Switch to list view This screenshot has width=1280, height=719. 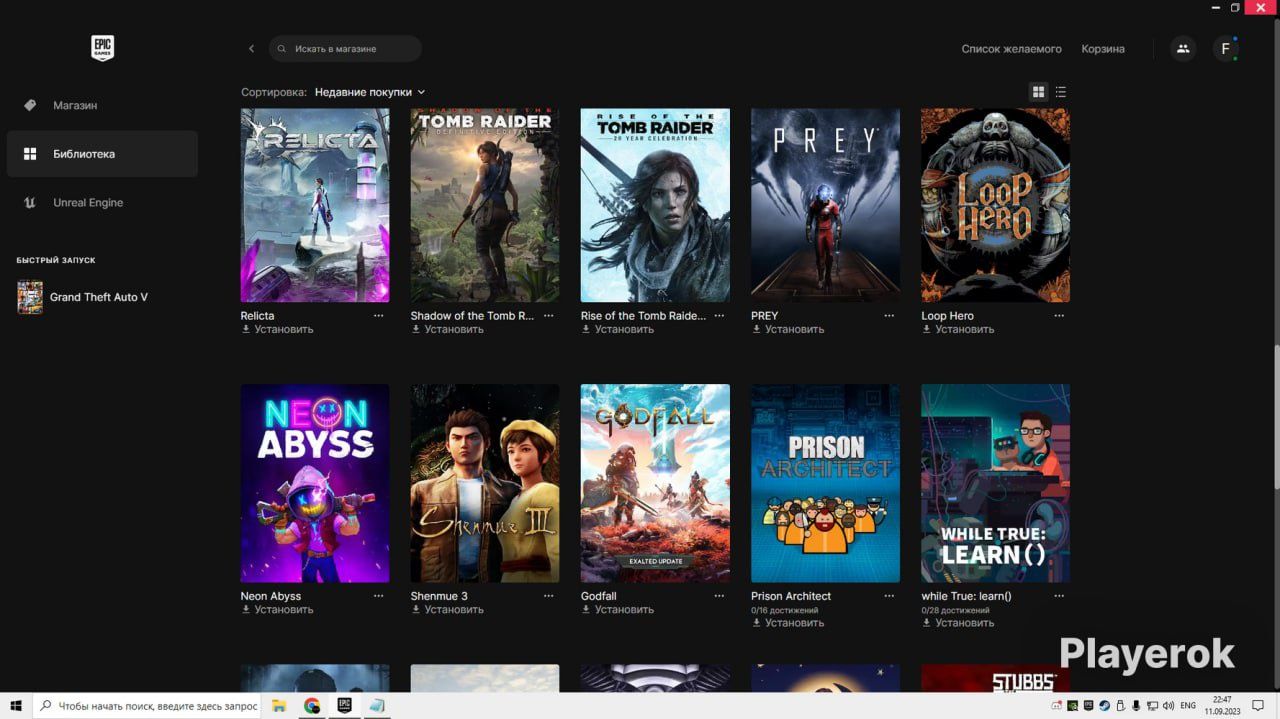click(1061, 92)
